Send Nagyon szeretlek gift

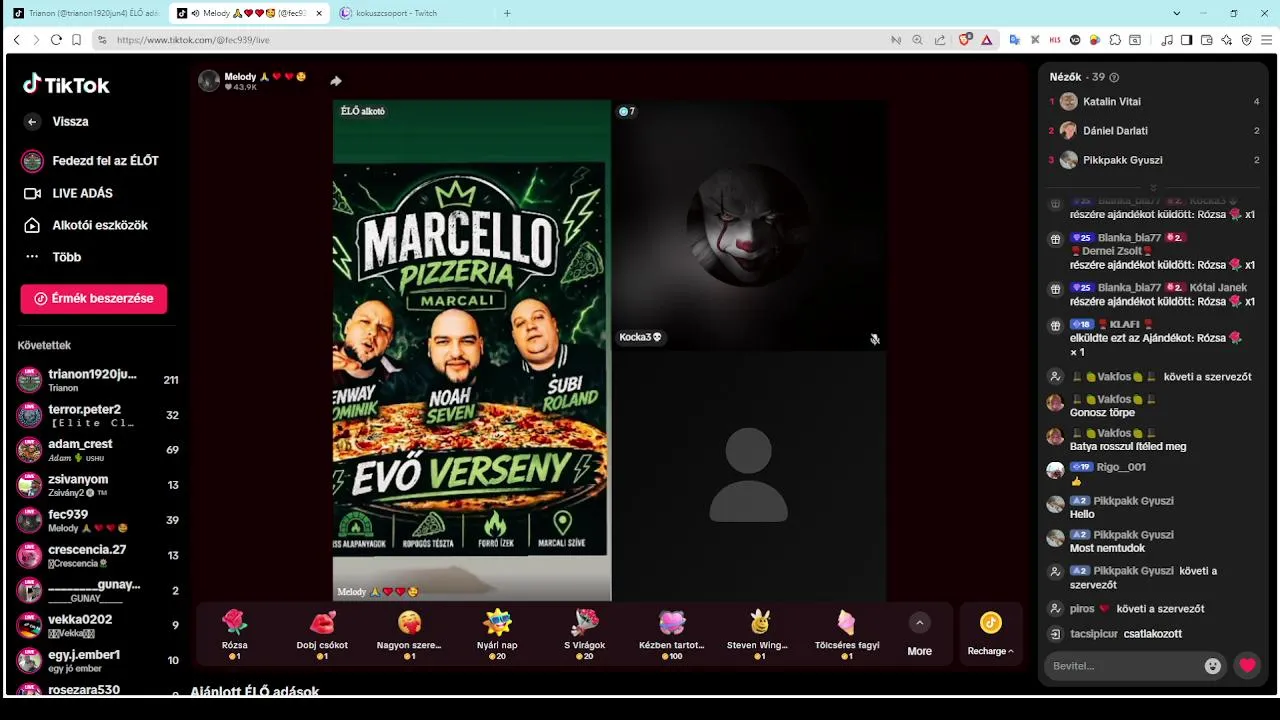click(x=409, y=634)
